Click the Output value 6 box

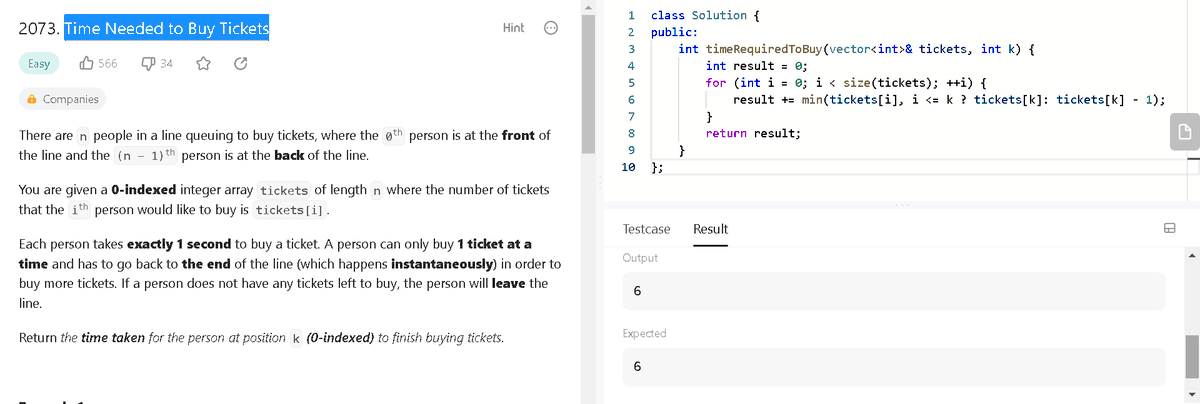click(x=893, y=291)
